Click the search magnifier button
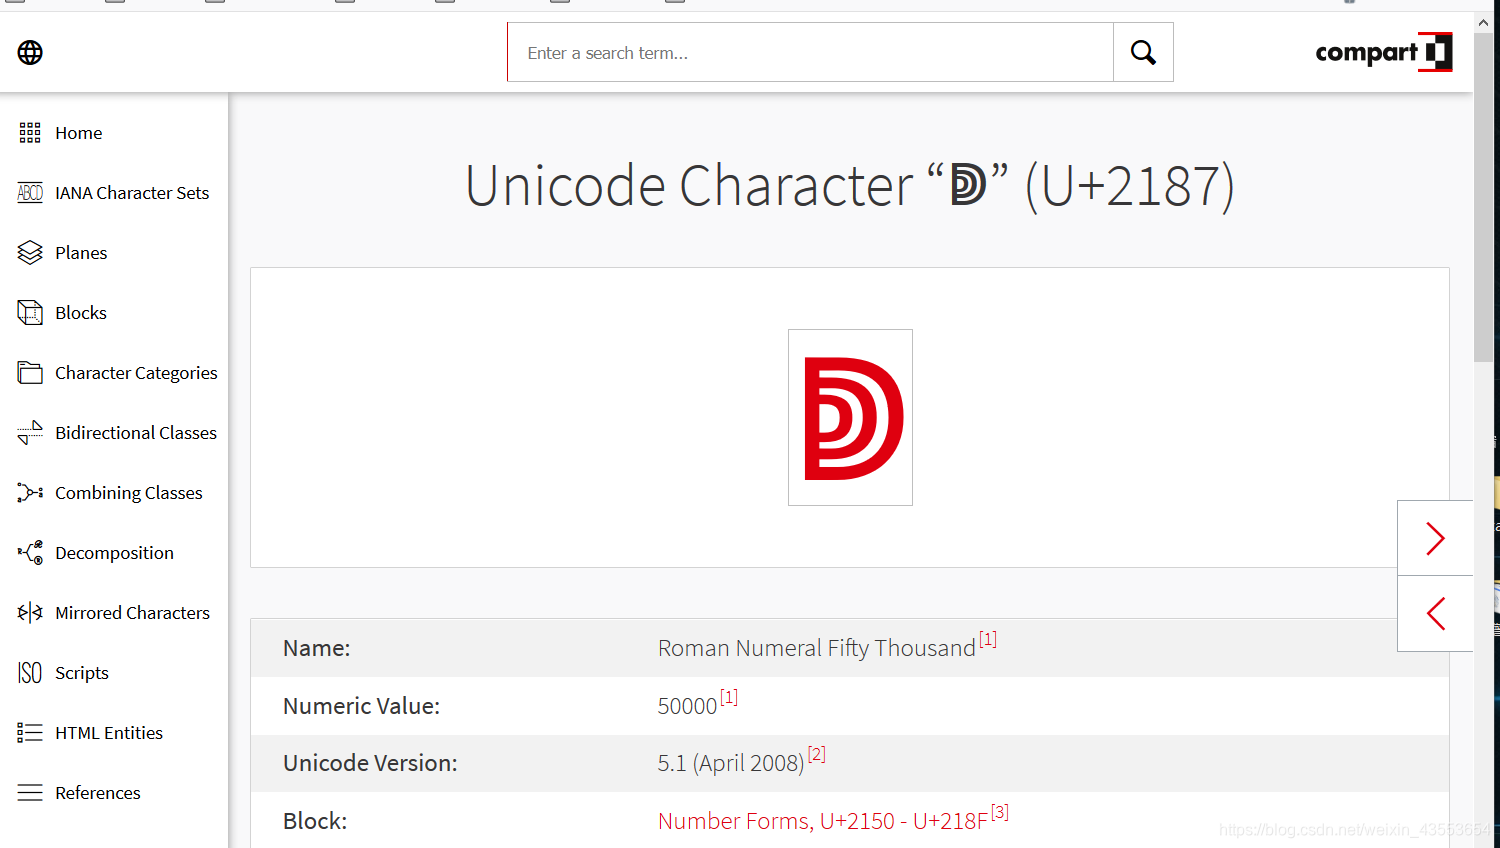This screenshot has width=1500, height=848. (1143, 52)
